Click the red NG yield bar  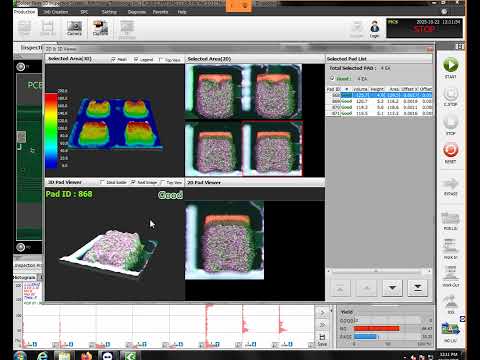pos(376,329)
